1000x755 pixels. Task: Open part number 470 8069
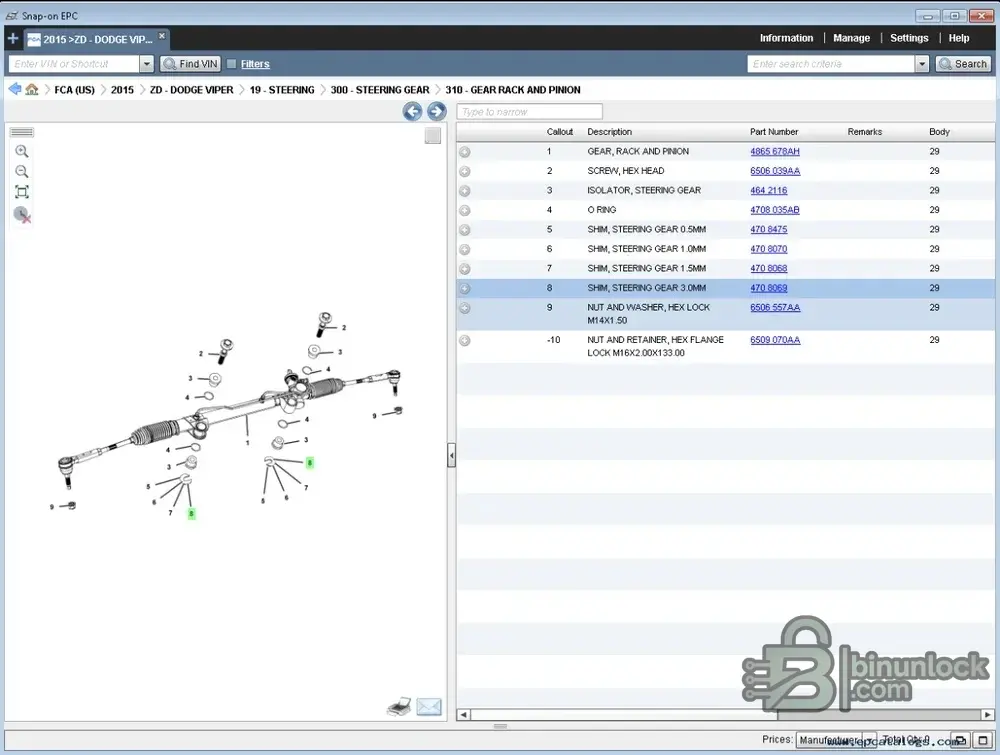point(768,288)
